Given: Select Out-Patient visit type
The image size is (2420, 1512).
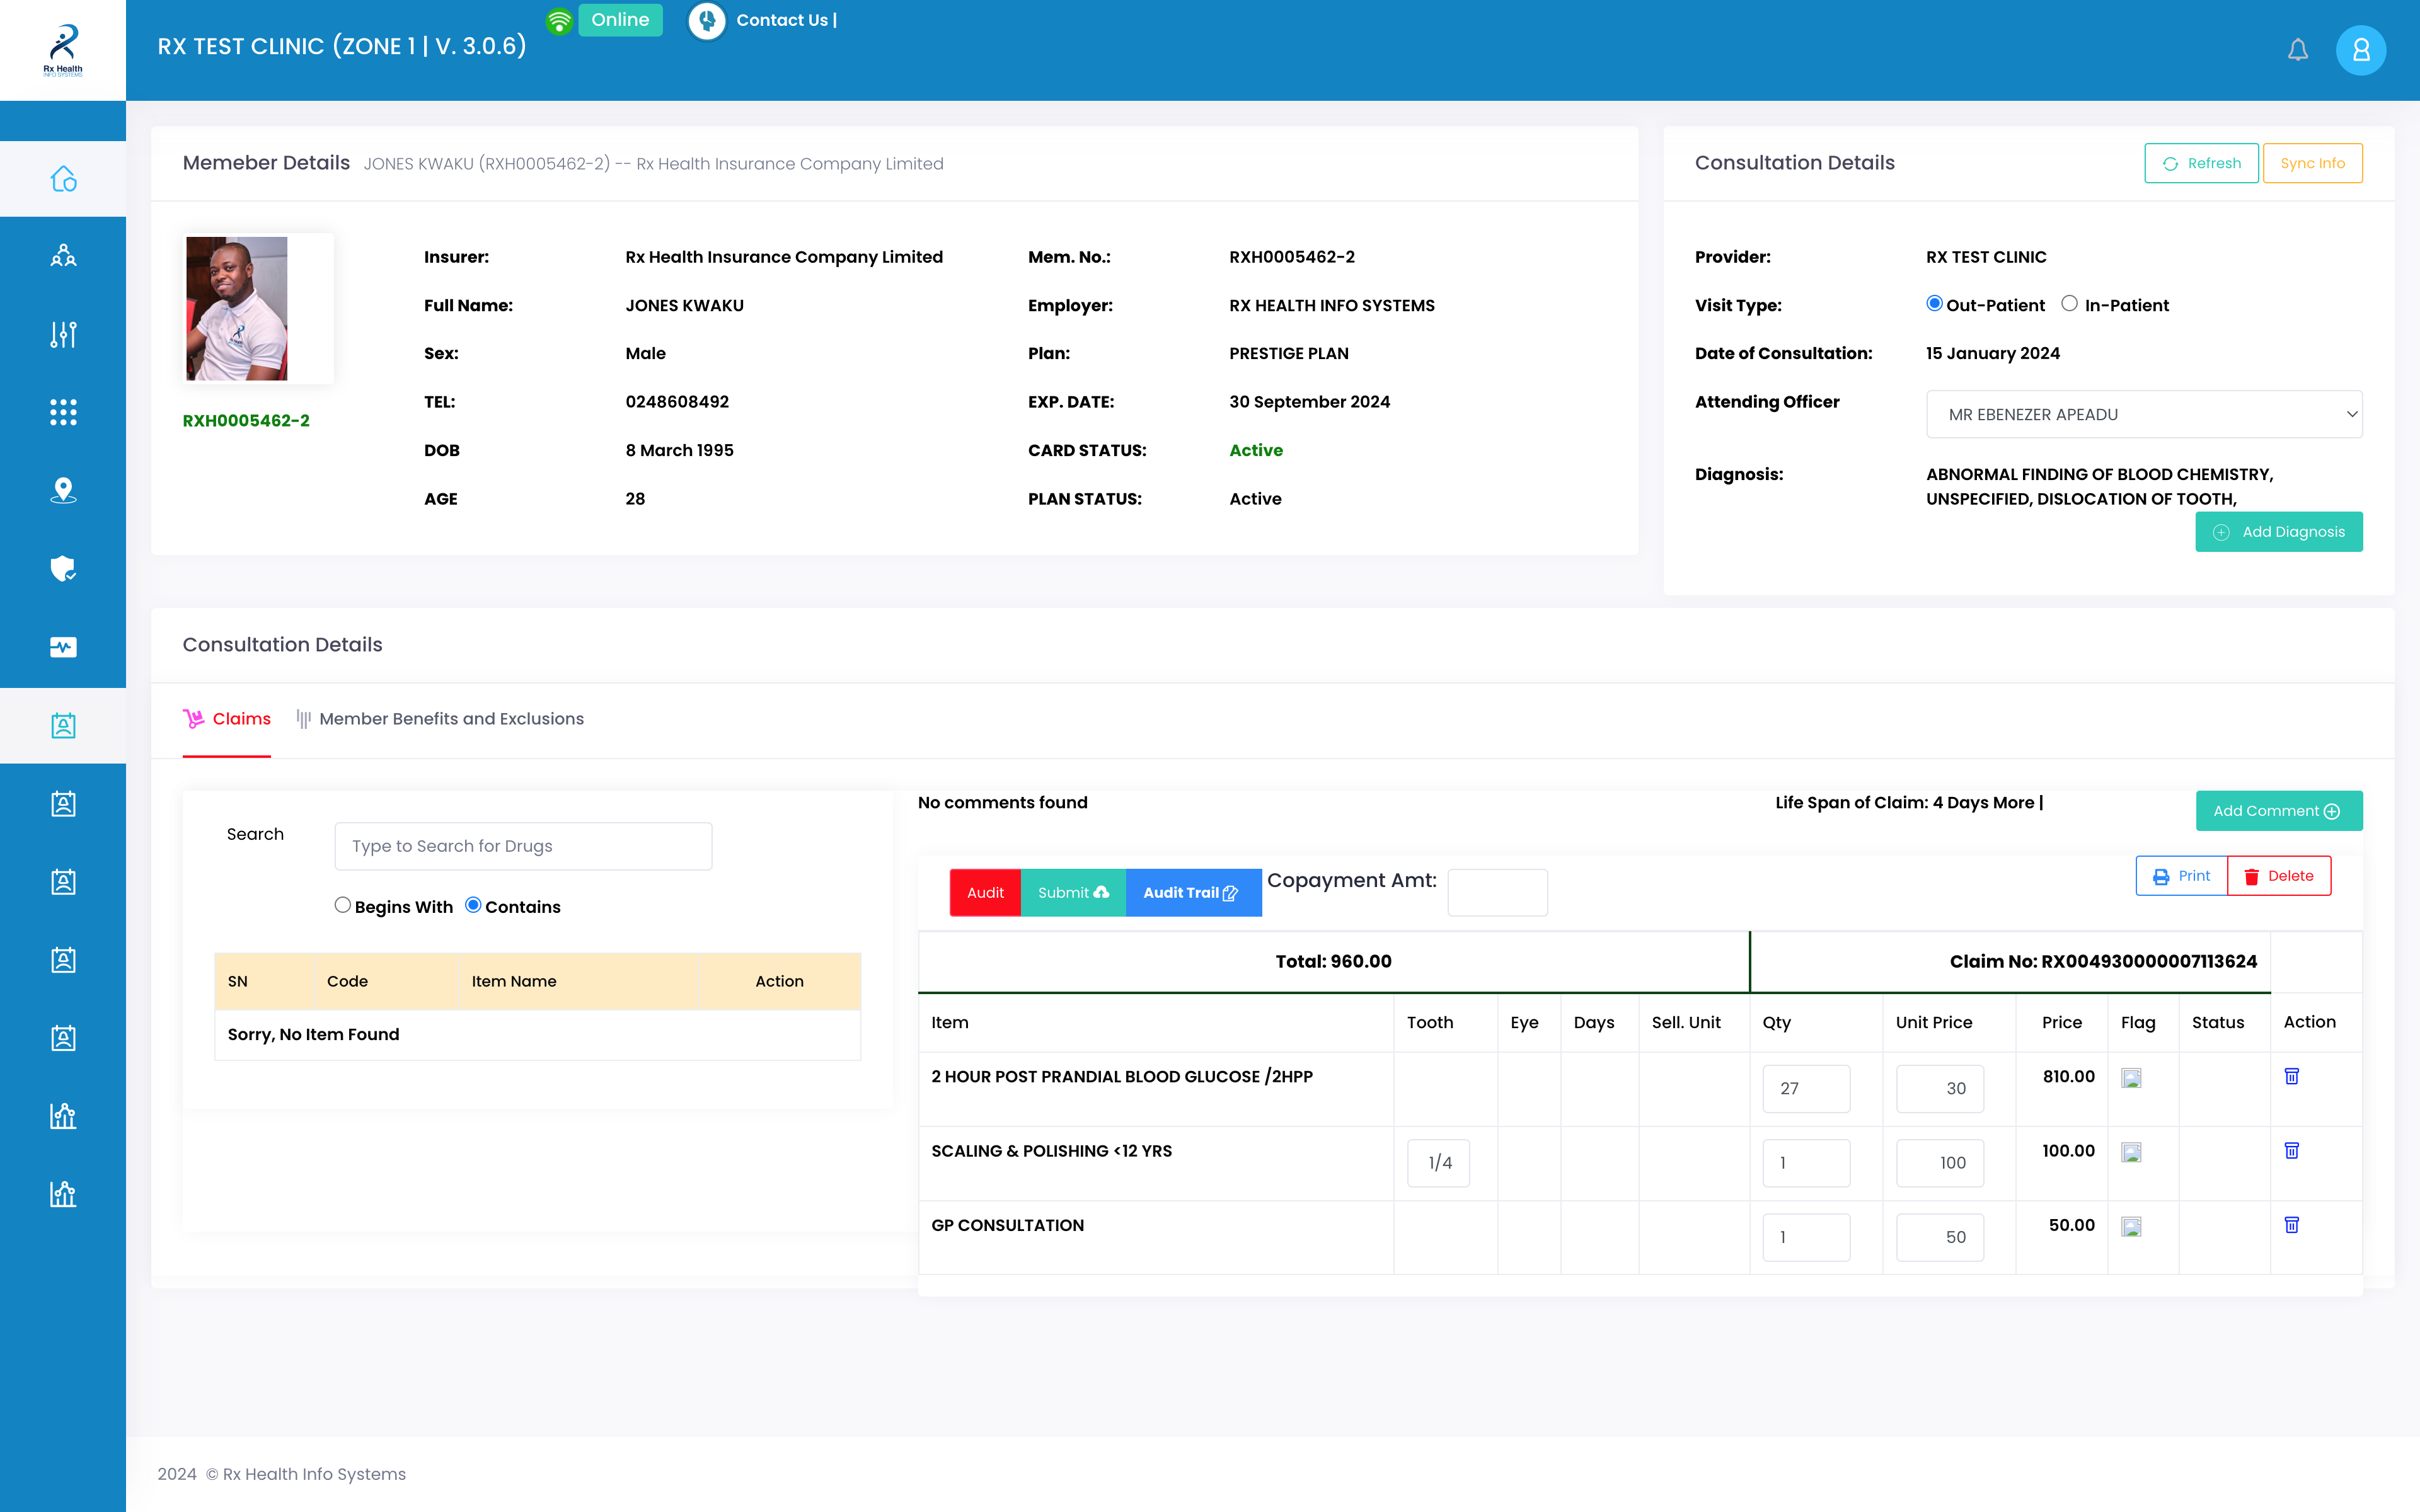Looking at the screenshot, I should click(1934, 304).
